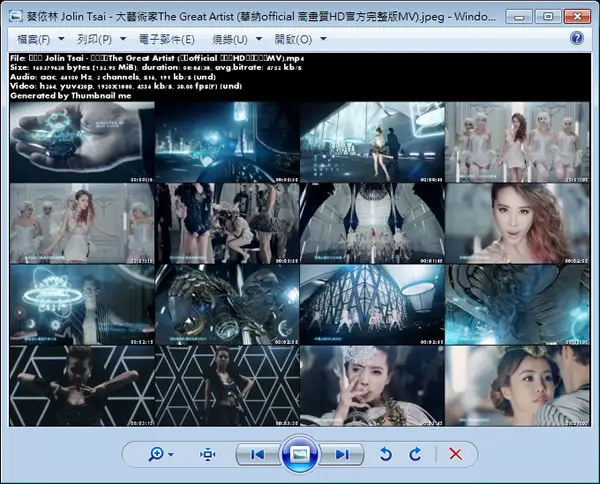Open the blue help question mark

[x=577, y=38]
